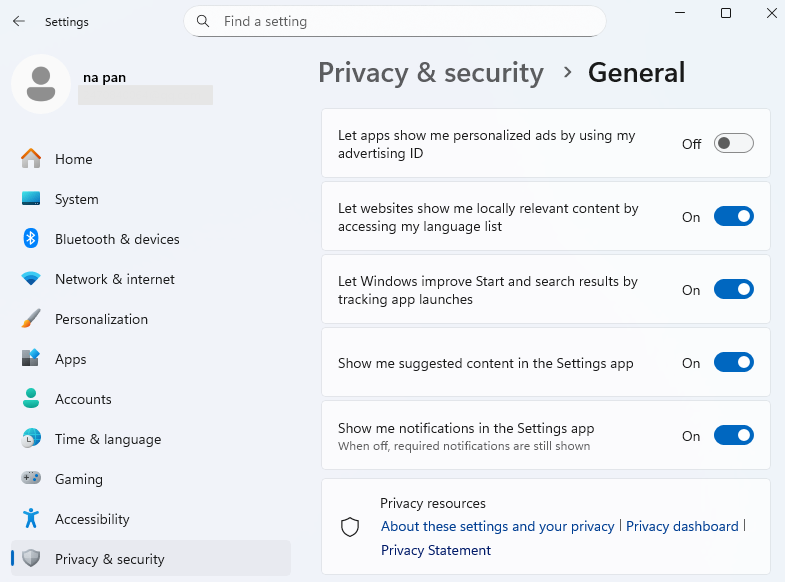The width and height of the screenshot is (785, 582).
Task: Open the Privacy dashboard link
Action: (682, 526)
